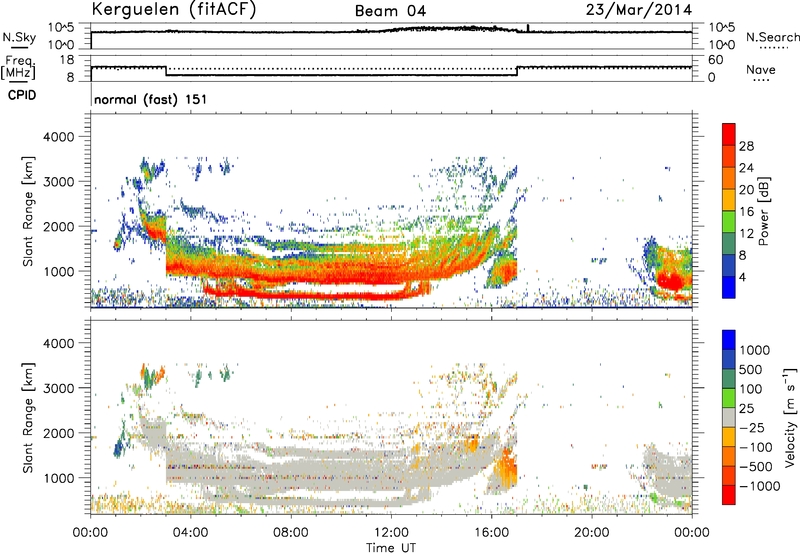Click the Beam 04 label
This screenshot has height=554, width=800.
pos(390,11)
